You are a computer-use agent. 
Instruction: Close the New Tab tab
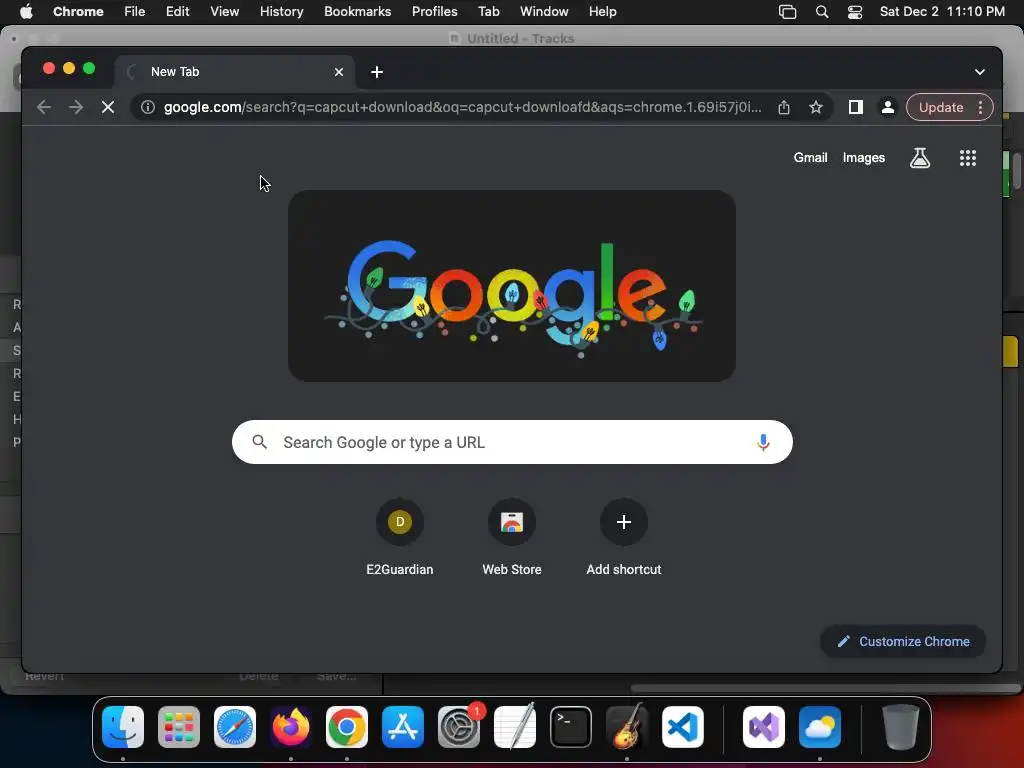[x=339, y=72]
